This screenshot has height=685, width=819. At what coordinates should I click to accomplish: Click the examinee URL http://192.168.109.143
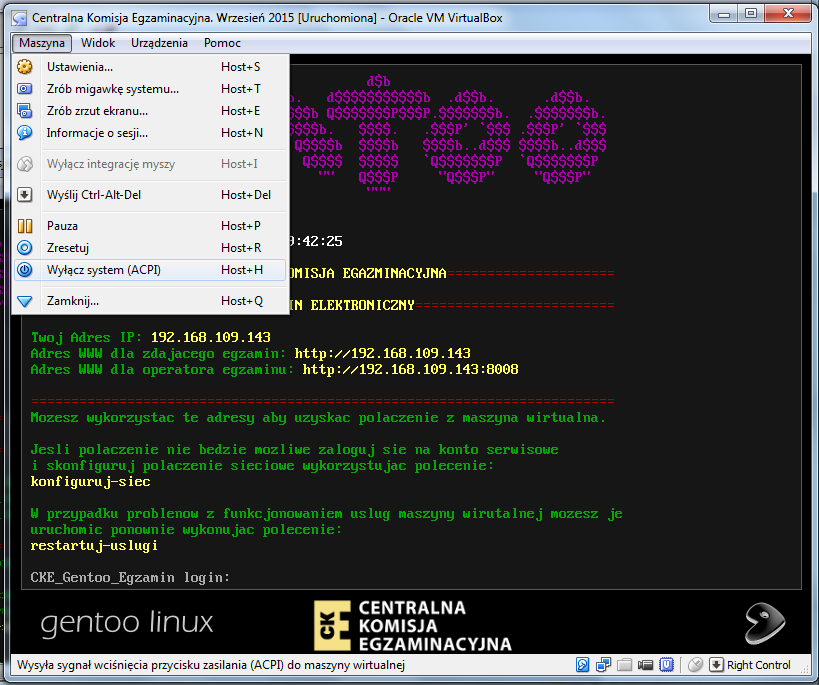click(383, 353)
